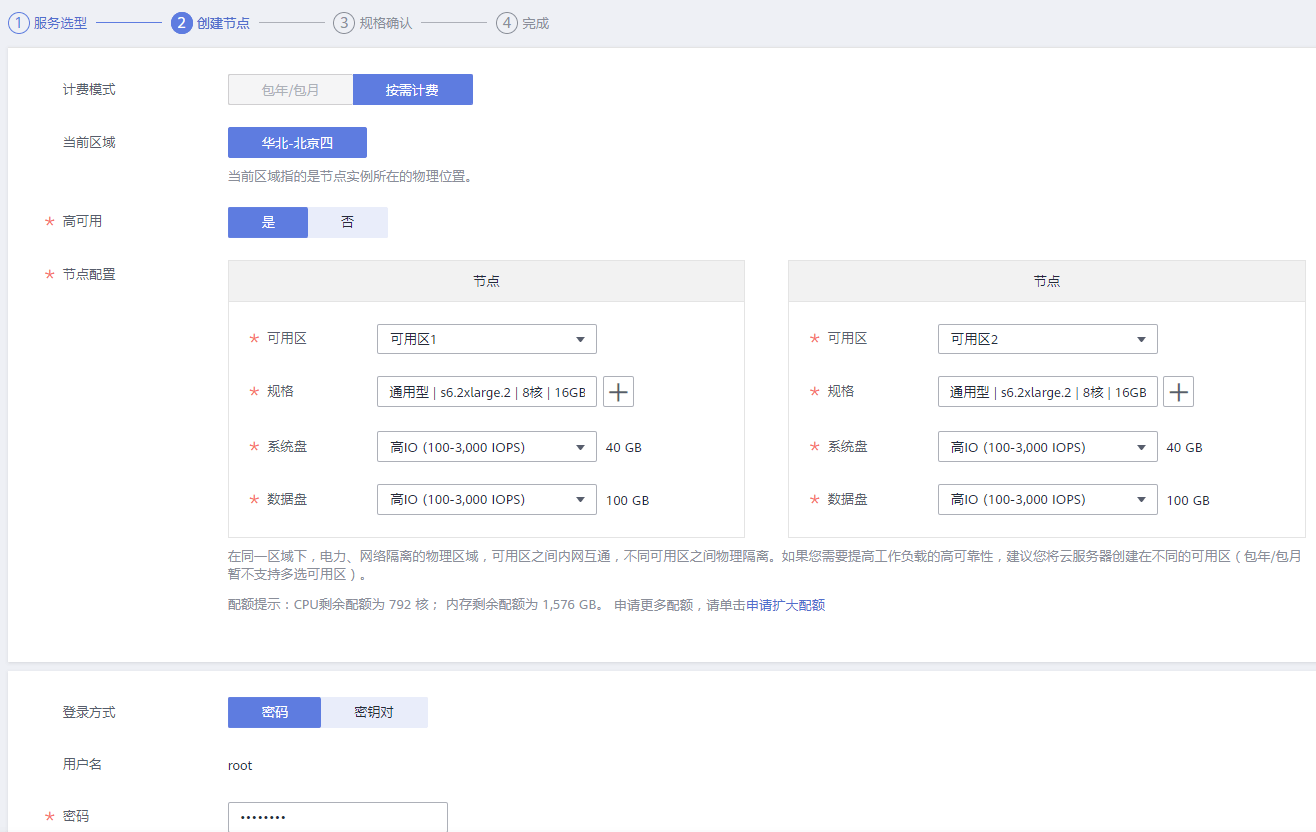Open left node 系统盘 type dropdown
The image size is (1316, 832).
(487, 447)
